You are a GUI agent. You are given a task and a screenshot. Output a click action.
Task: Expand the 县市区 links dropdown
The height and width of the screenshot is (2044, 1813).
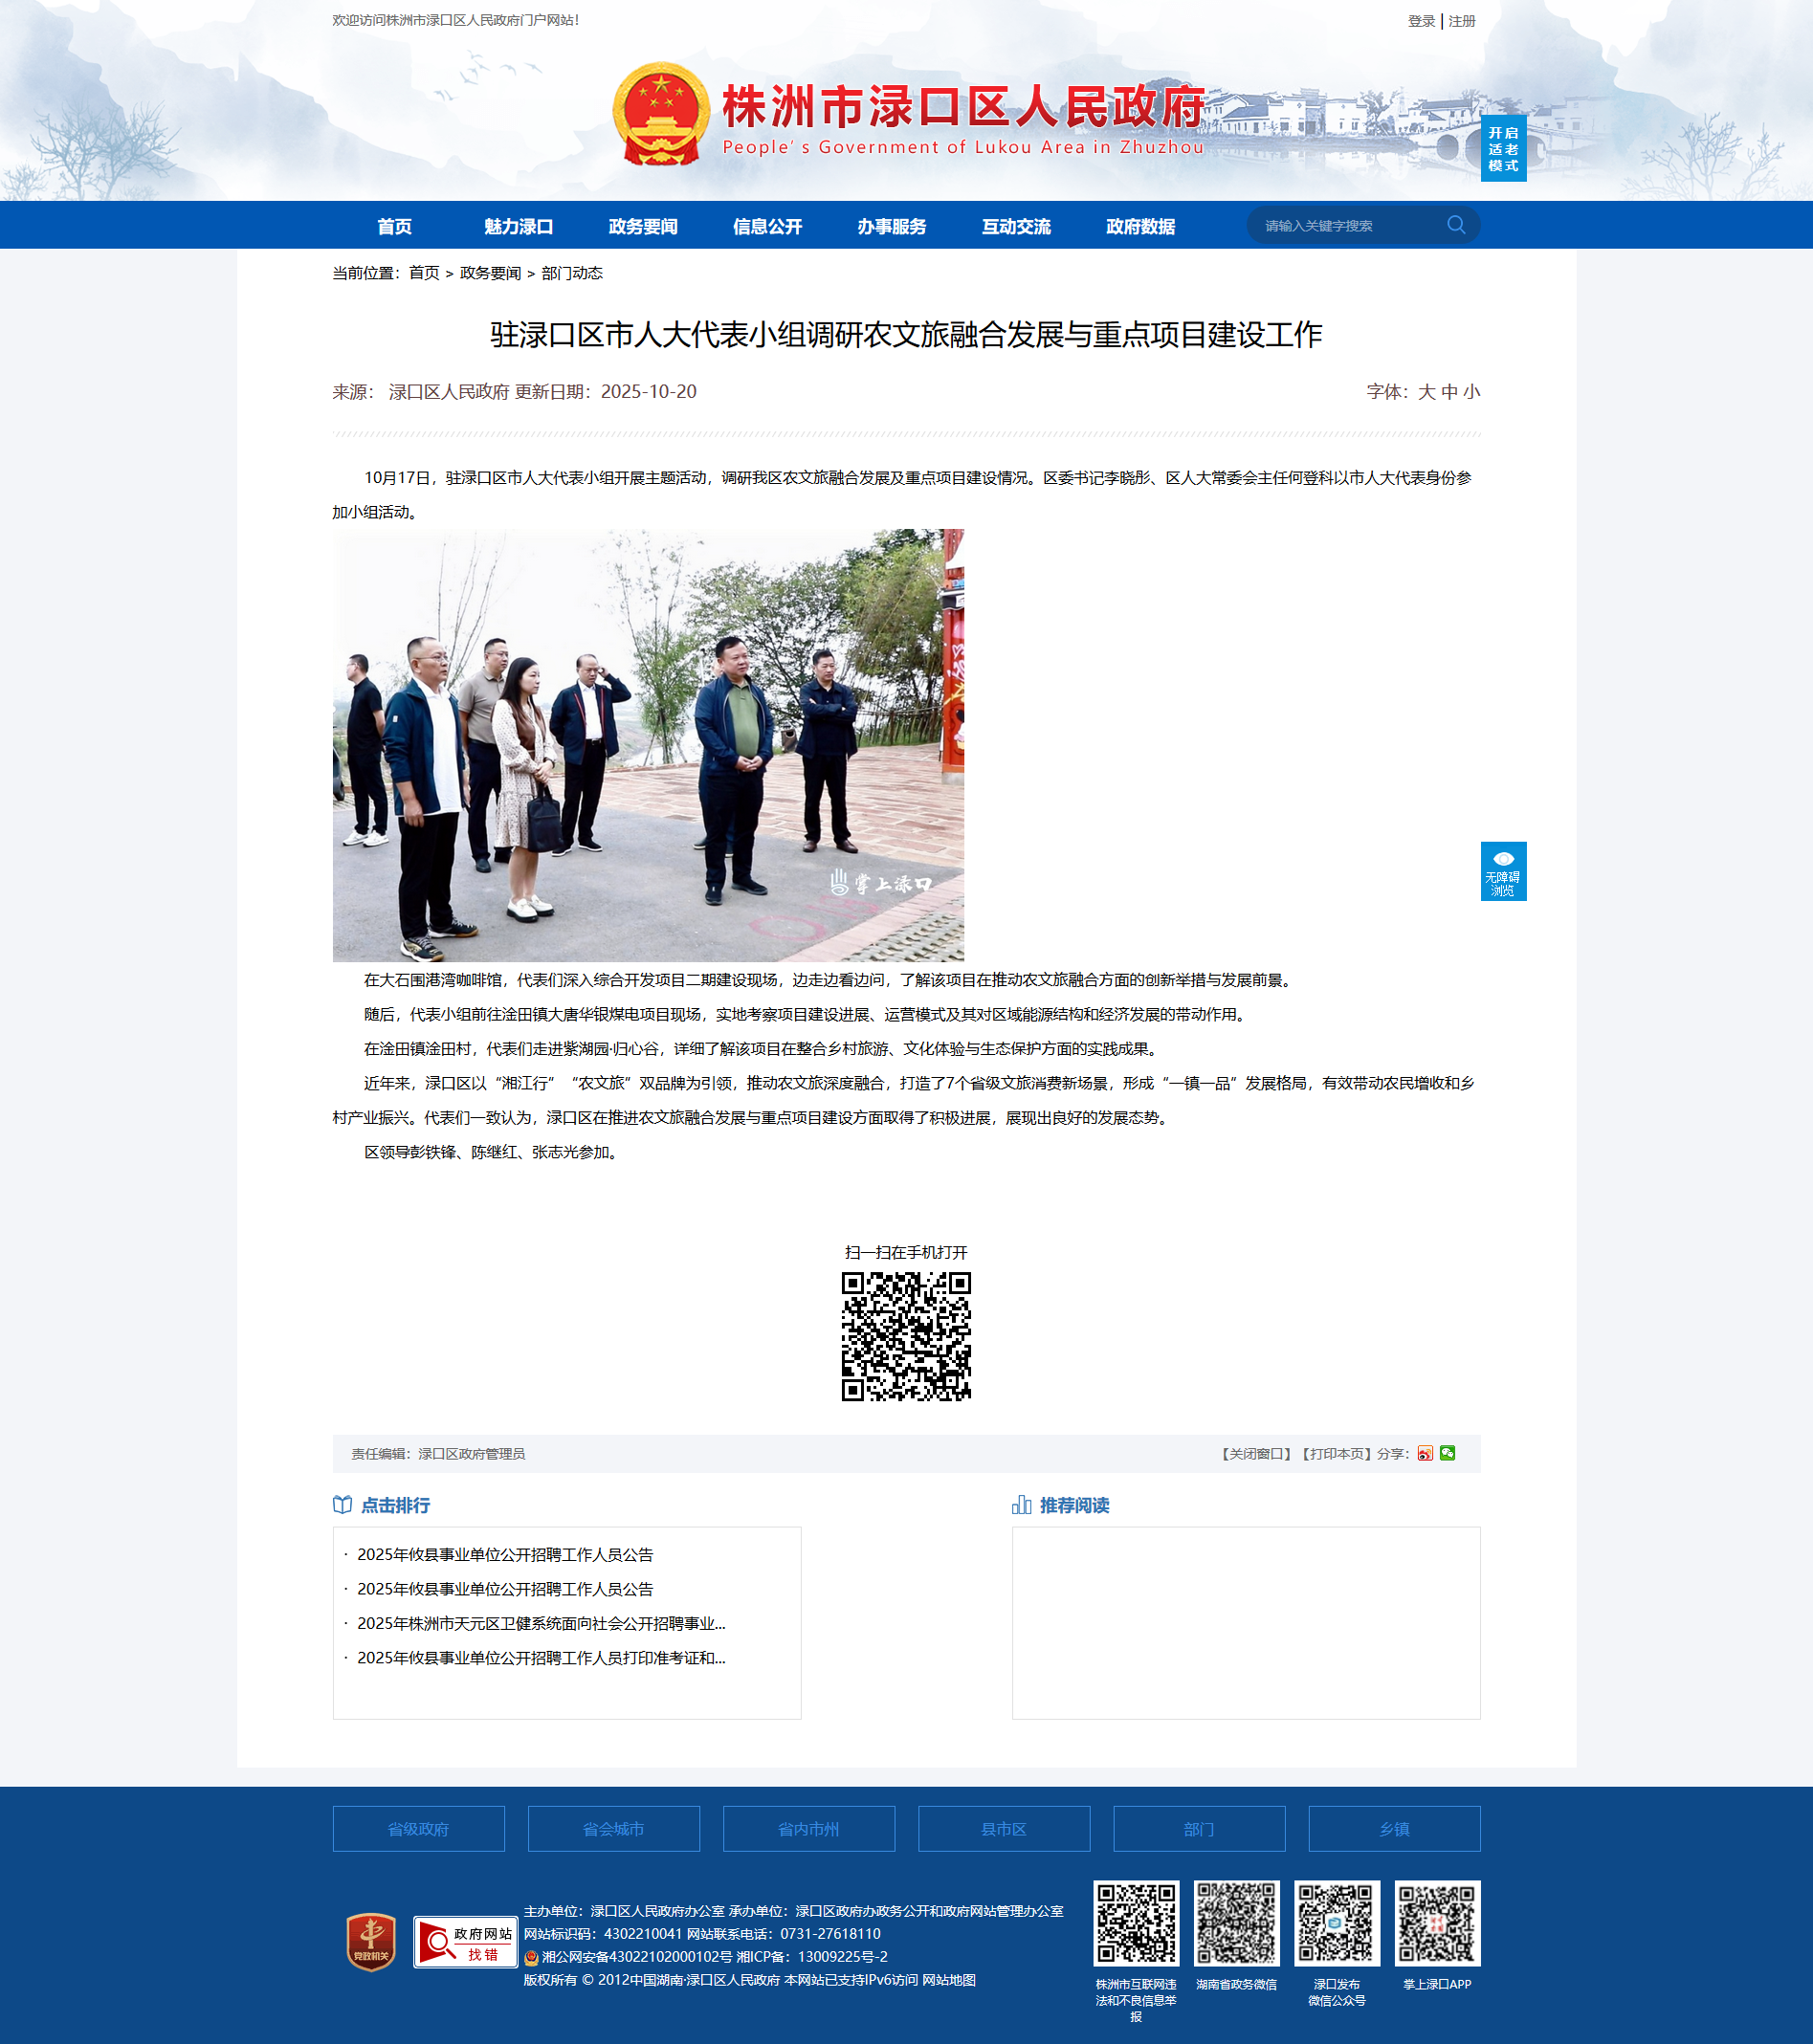pos(1003,1829)
